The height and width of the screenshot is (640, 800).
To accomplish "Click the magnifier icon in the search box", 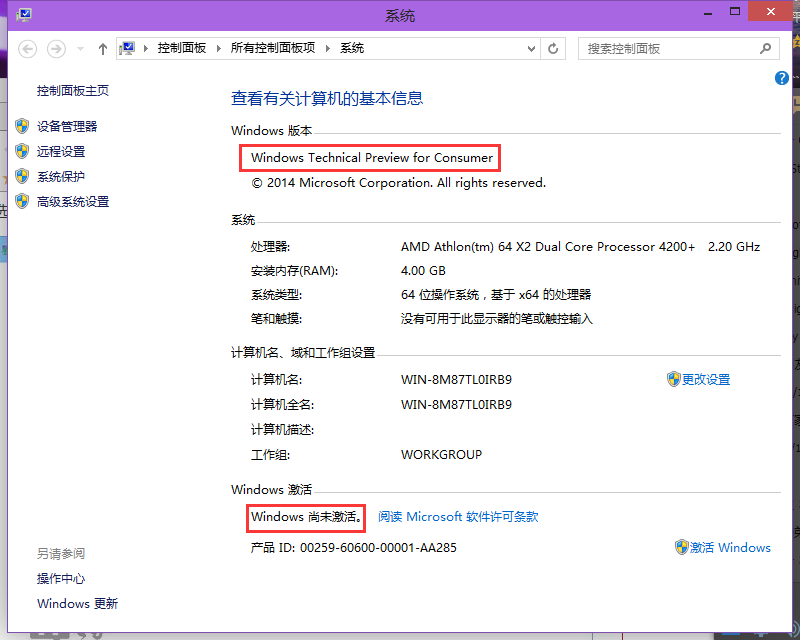I will pyautogui.click(x=766, y=48).
